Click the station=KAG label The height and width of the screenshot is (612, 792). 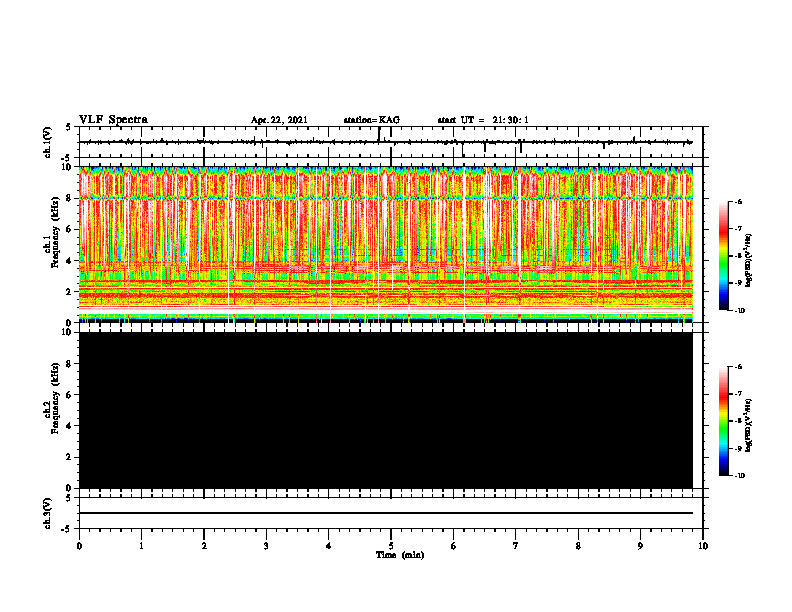372,120
